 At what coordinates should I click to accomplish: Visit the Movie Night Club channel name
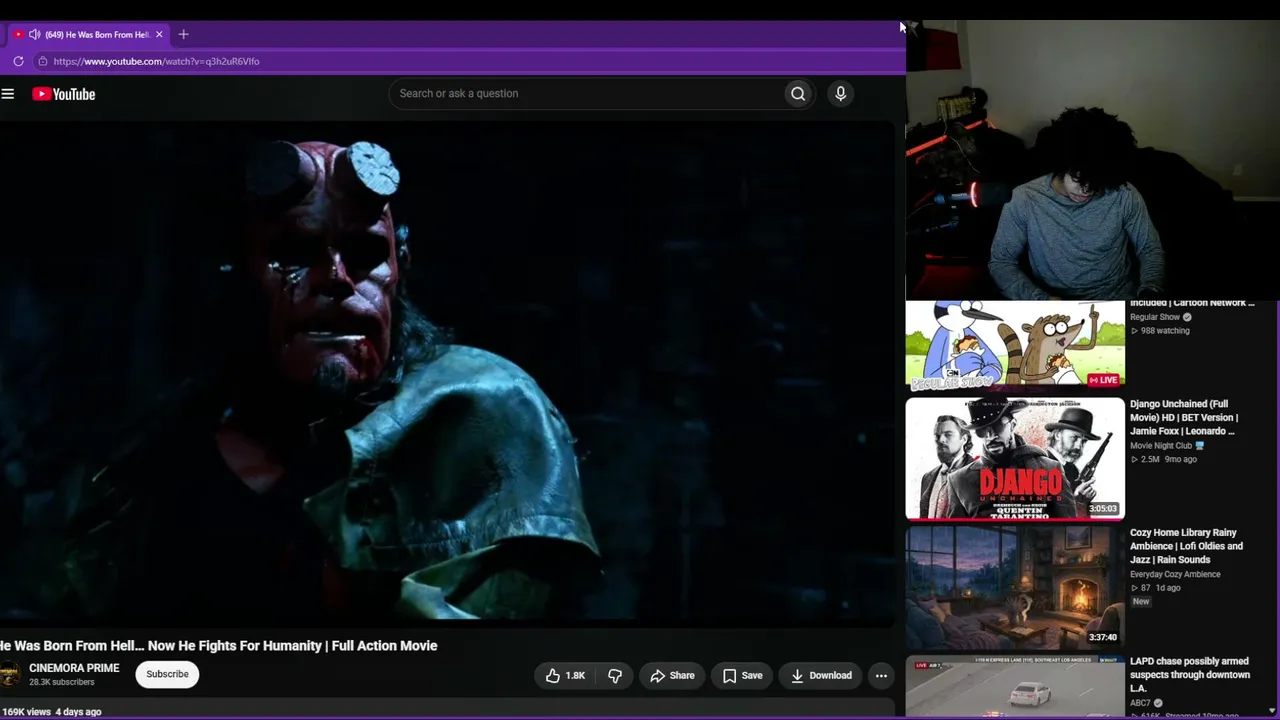point(1161,446)
